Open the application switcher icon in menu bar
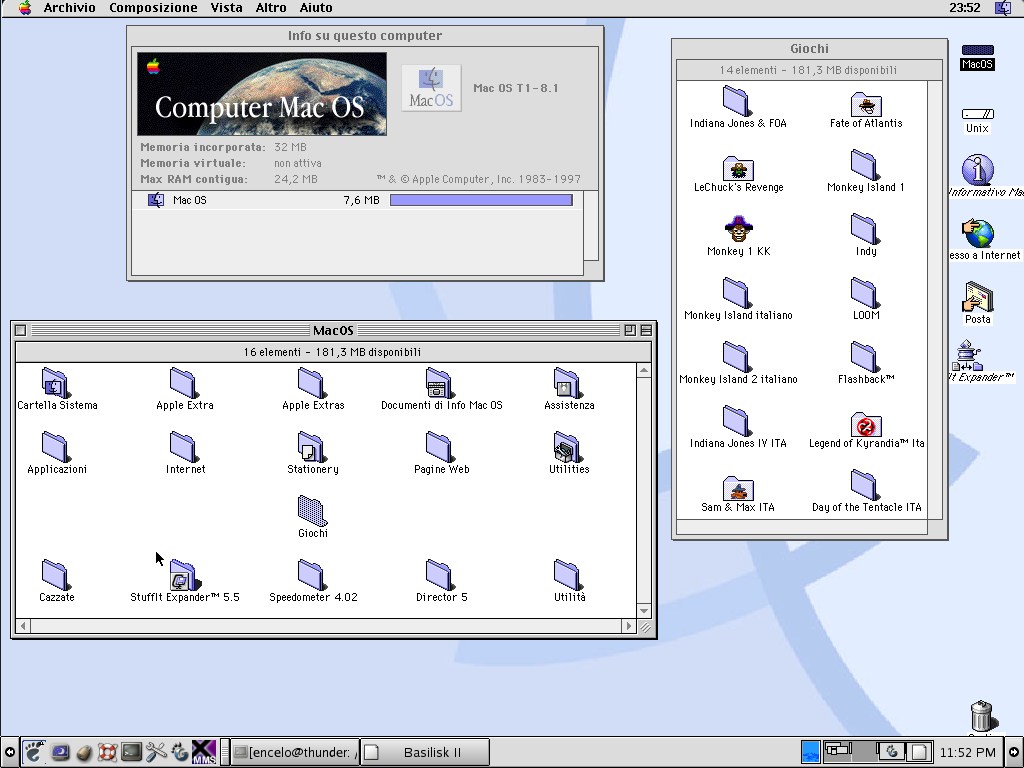Screen dimensions: 1024x768 1002,8
